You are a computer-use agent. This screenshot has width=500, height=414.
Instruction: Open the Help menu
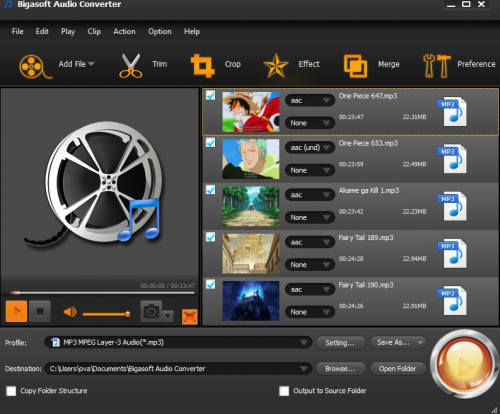coord(192,32)
